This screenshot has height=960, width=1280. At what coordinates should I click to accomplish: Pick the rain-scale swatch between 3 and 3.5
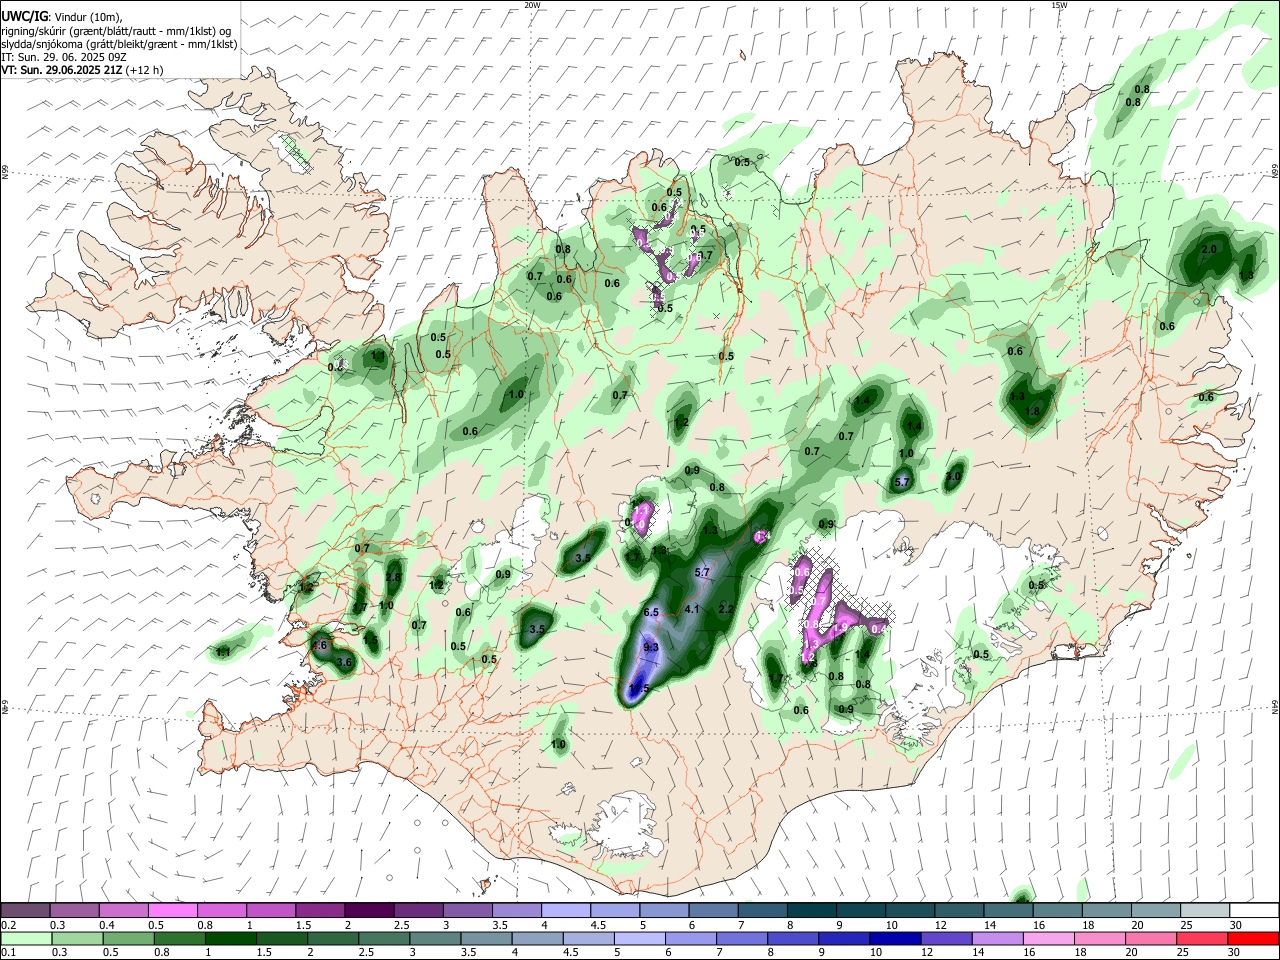tap(436, 938)
